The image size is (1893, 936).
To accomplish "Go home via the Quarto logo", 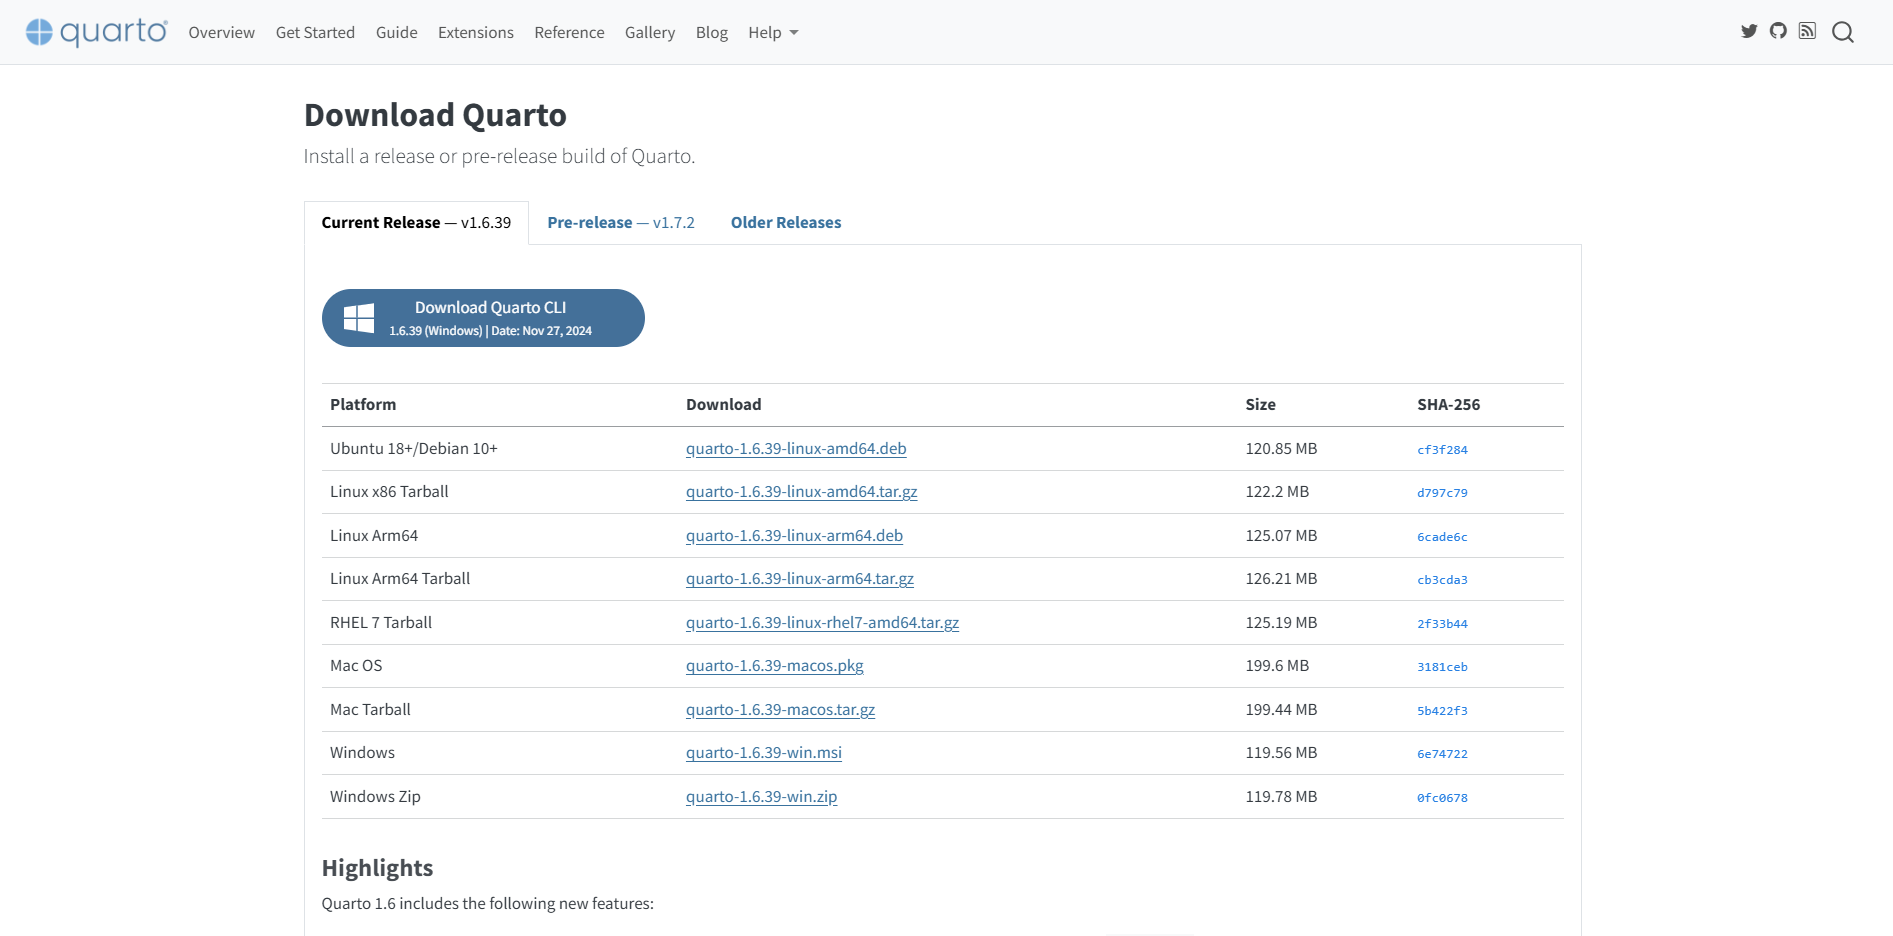I will pos(97,32).
